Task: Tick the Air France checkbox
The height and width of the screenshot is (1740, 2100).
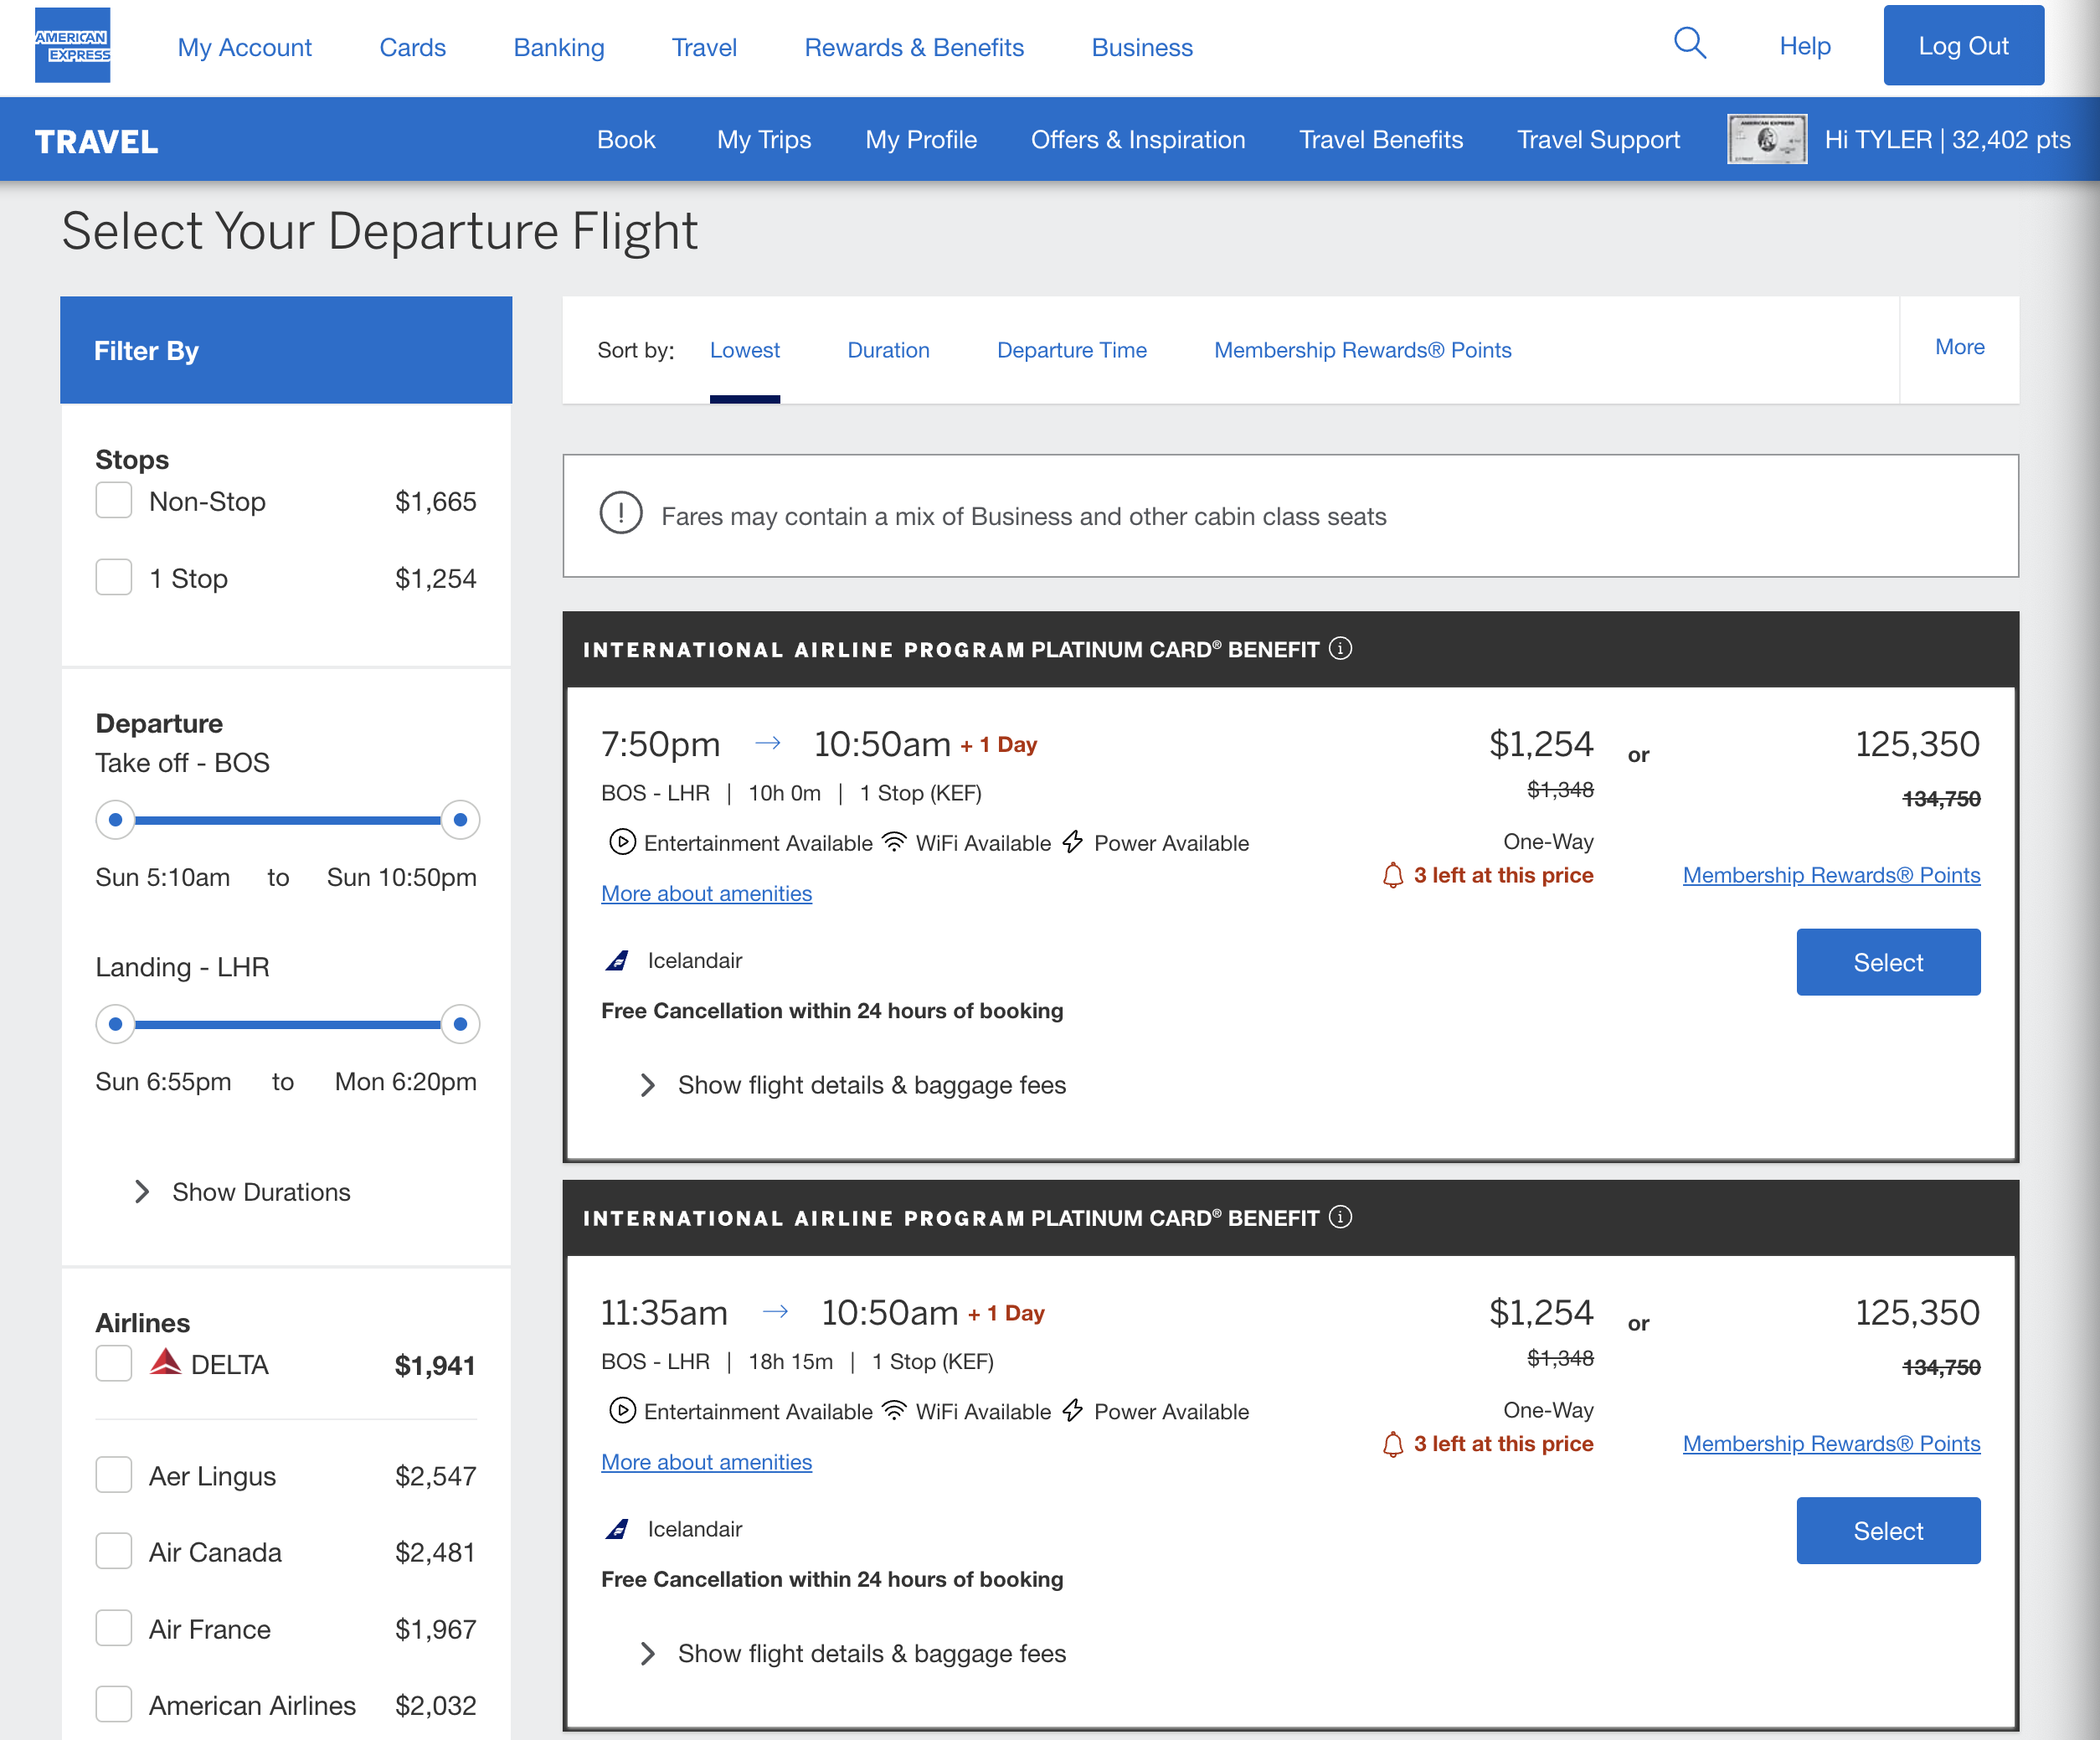Action: [x=114, y=1628]
